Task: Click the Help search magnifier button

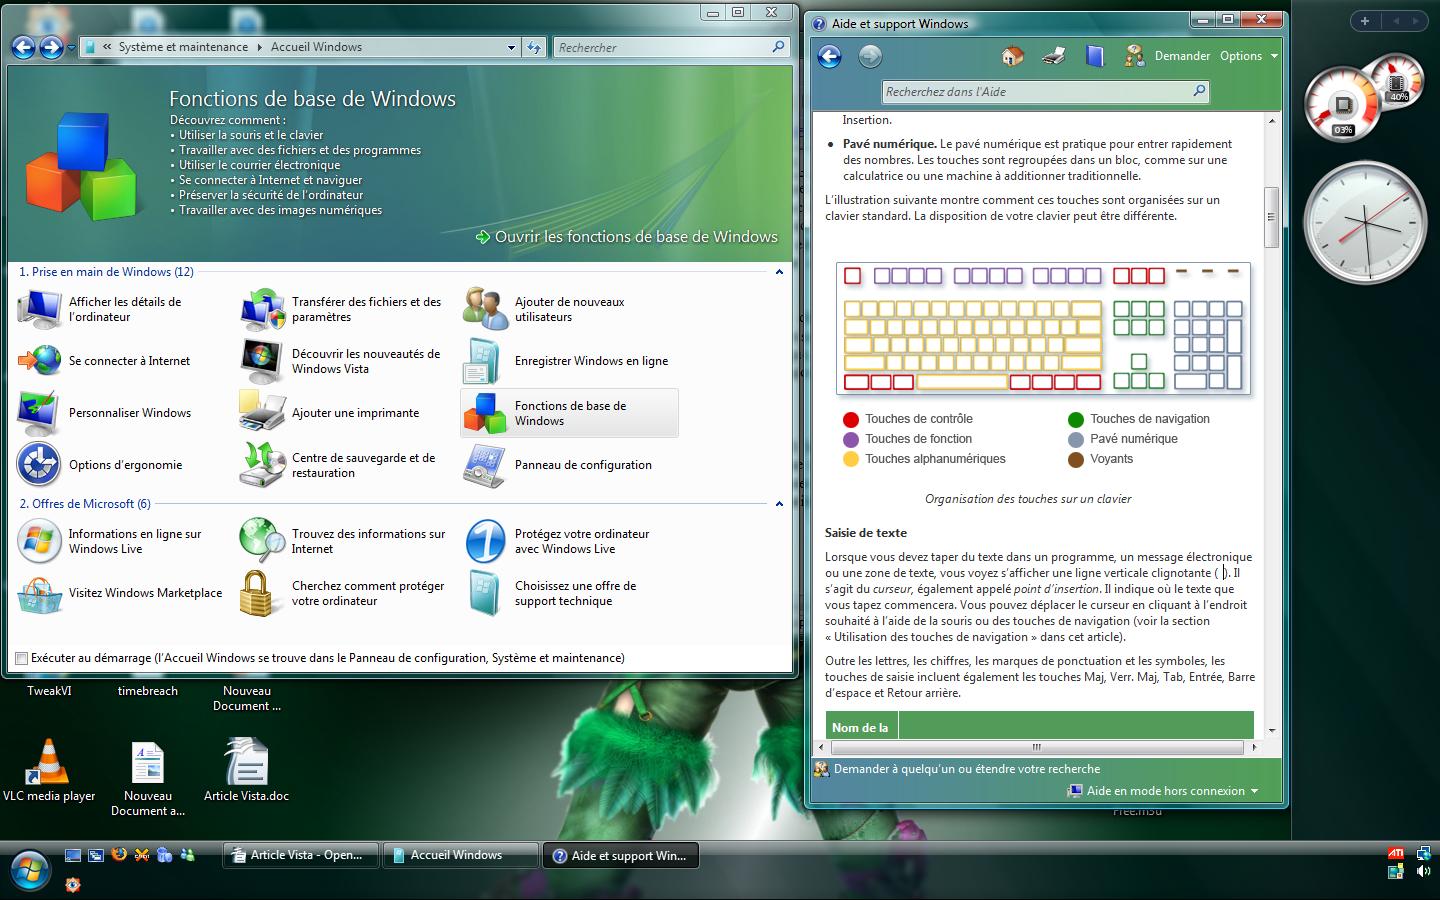Action: (1199, 92)
